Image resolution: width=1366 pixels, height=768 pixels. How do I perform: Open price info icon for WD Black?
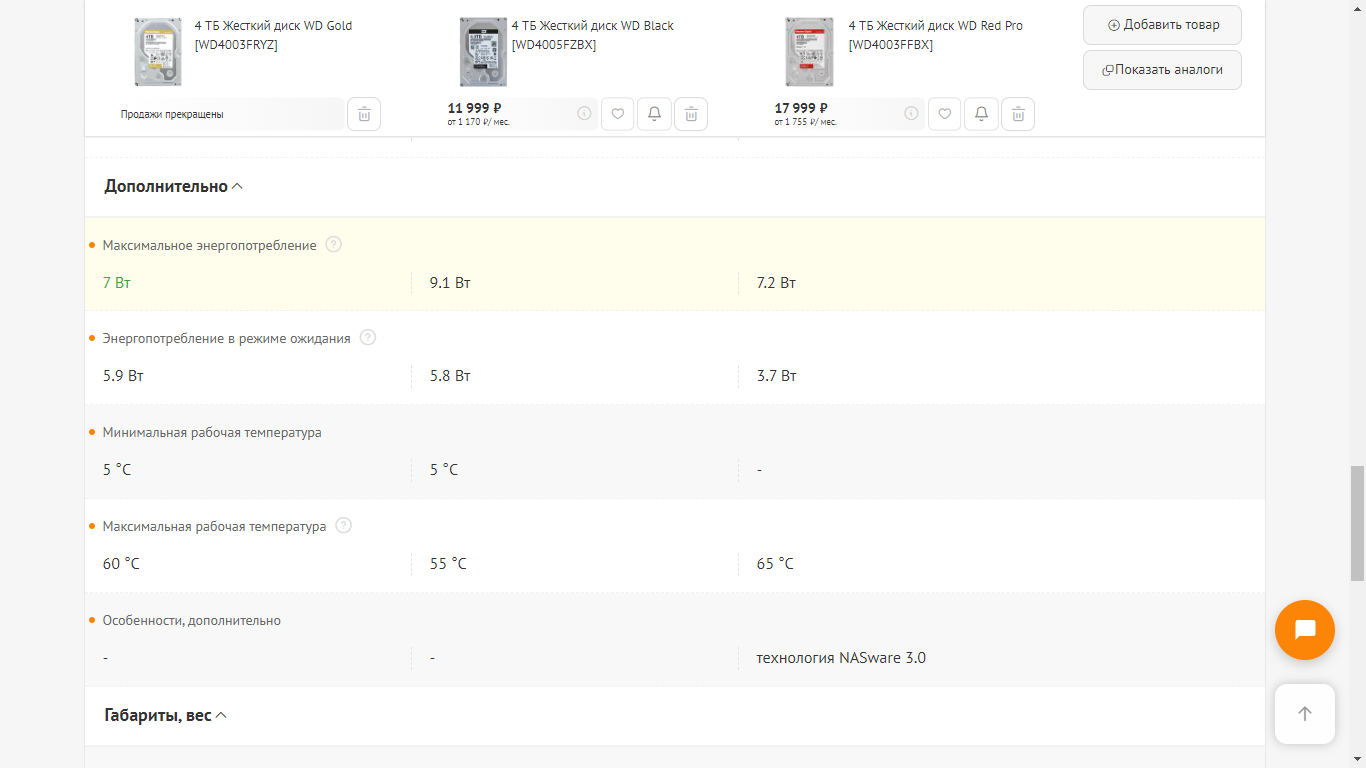coord(584,114)
